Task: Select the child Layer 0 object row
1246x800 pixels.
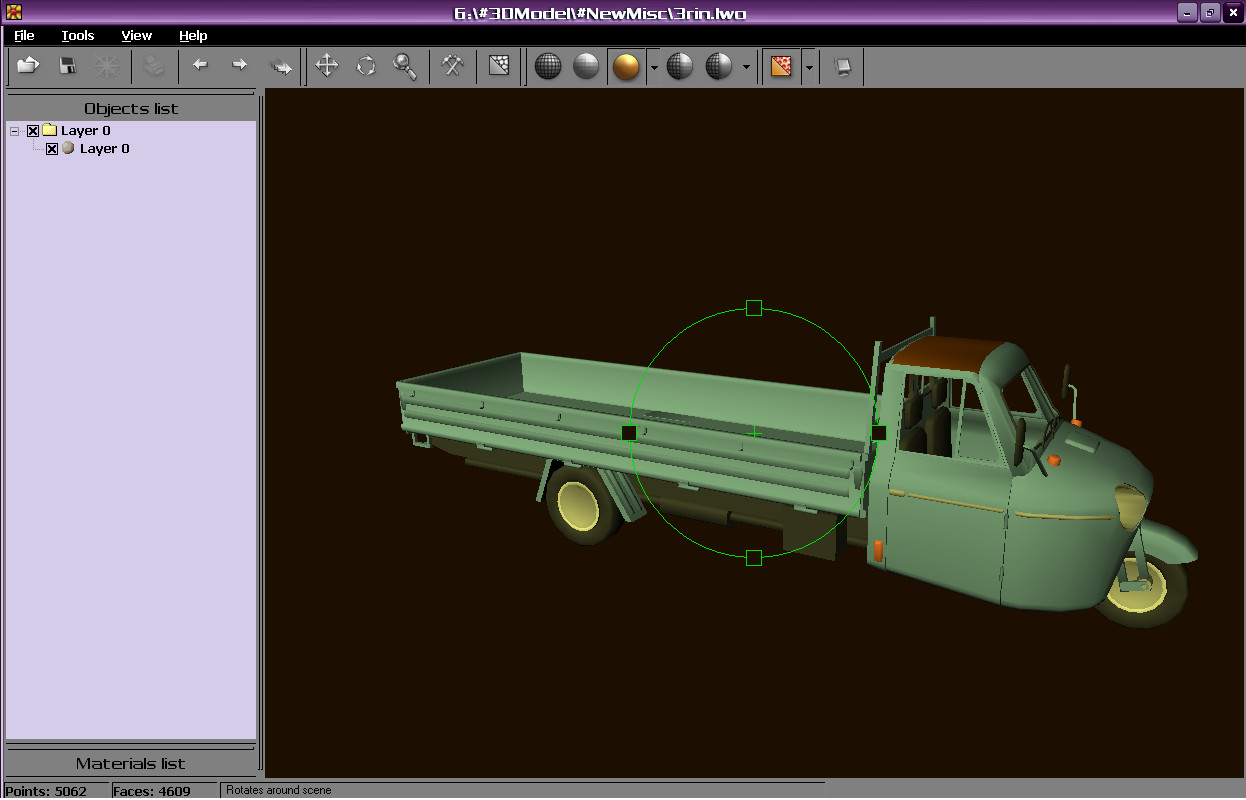Action: pos(104,148)
